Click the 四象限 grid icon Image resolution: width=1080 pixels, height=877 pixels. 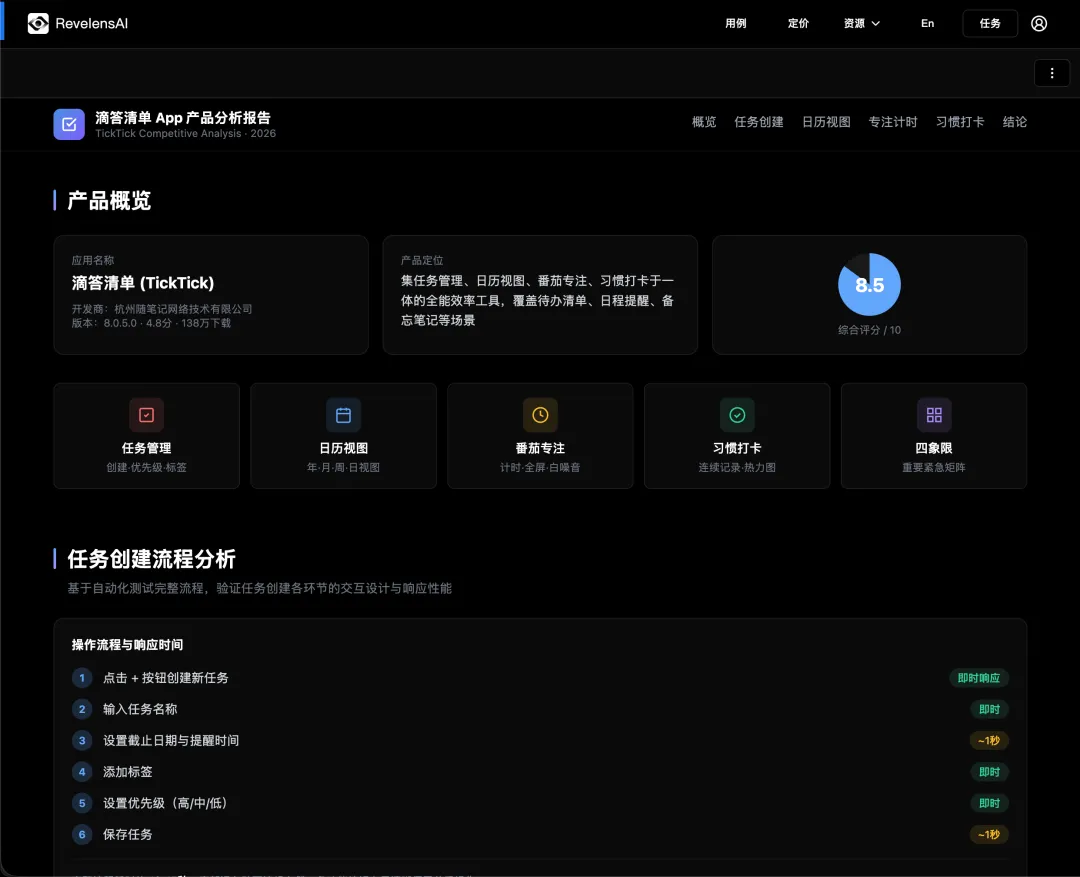(x=934, y=415)
